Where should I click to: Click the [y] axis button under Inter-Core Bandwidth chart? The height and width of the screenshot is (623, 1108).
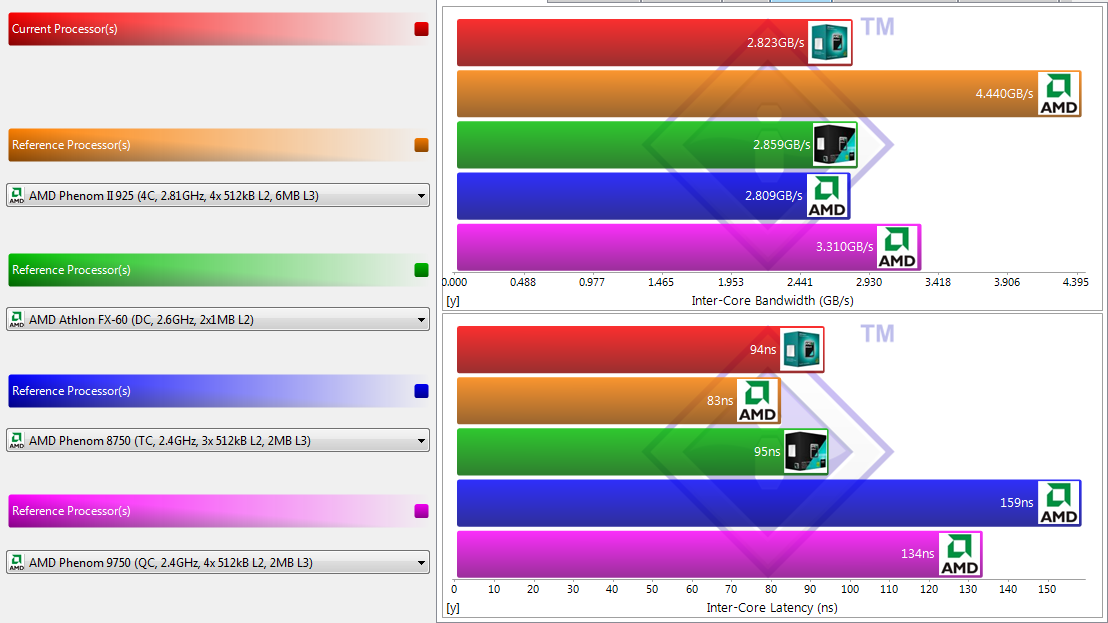[453, 300]
